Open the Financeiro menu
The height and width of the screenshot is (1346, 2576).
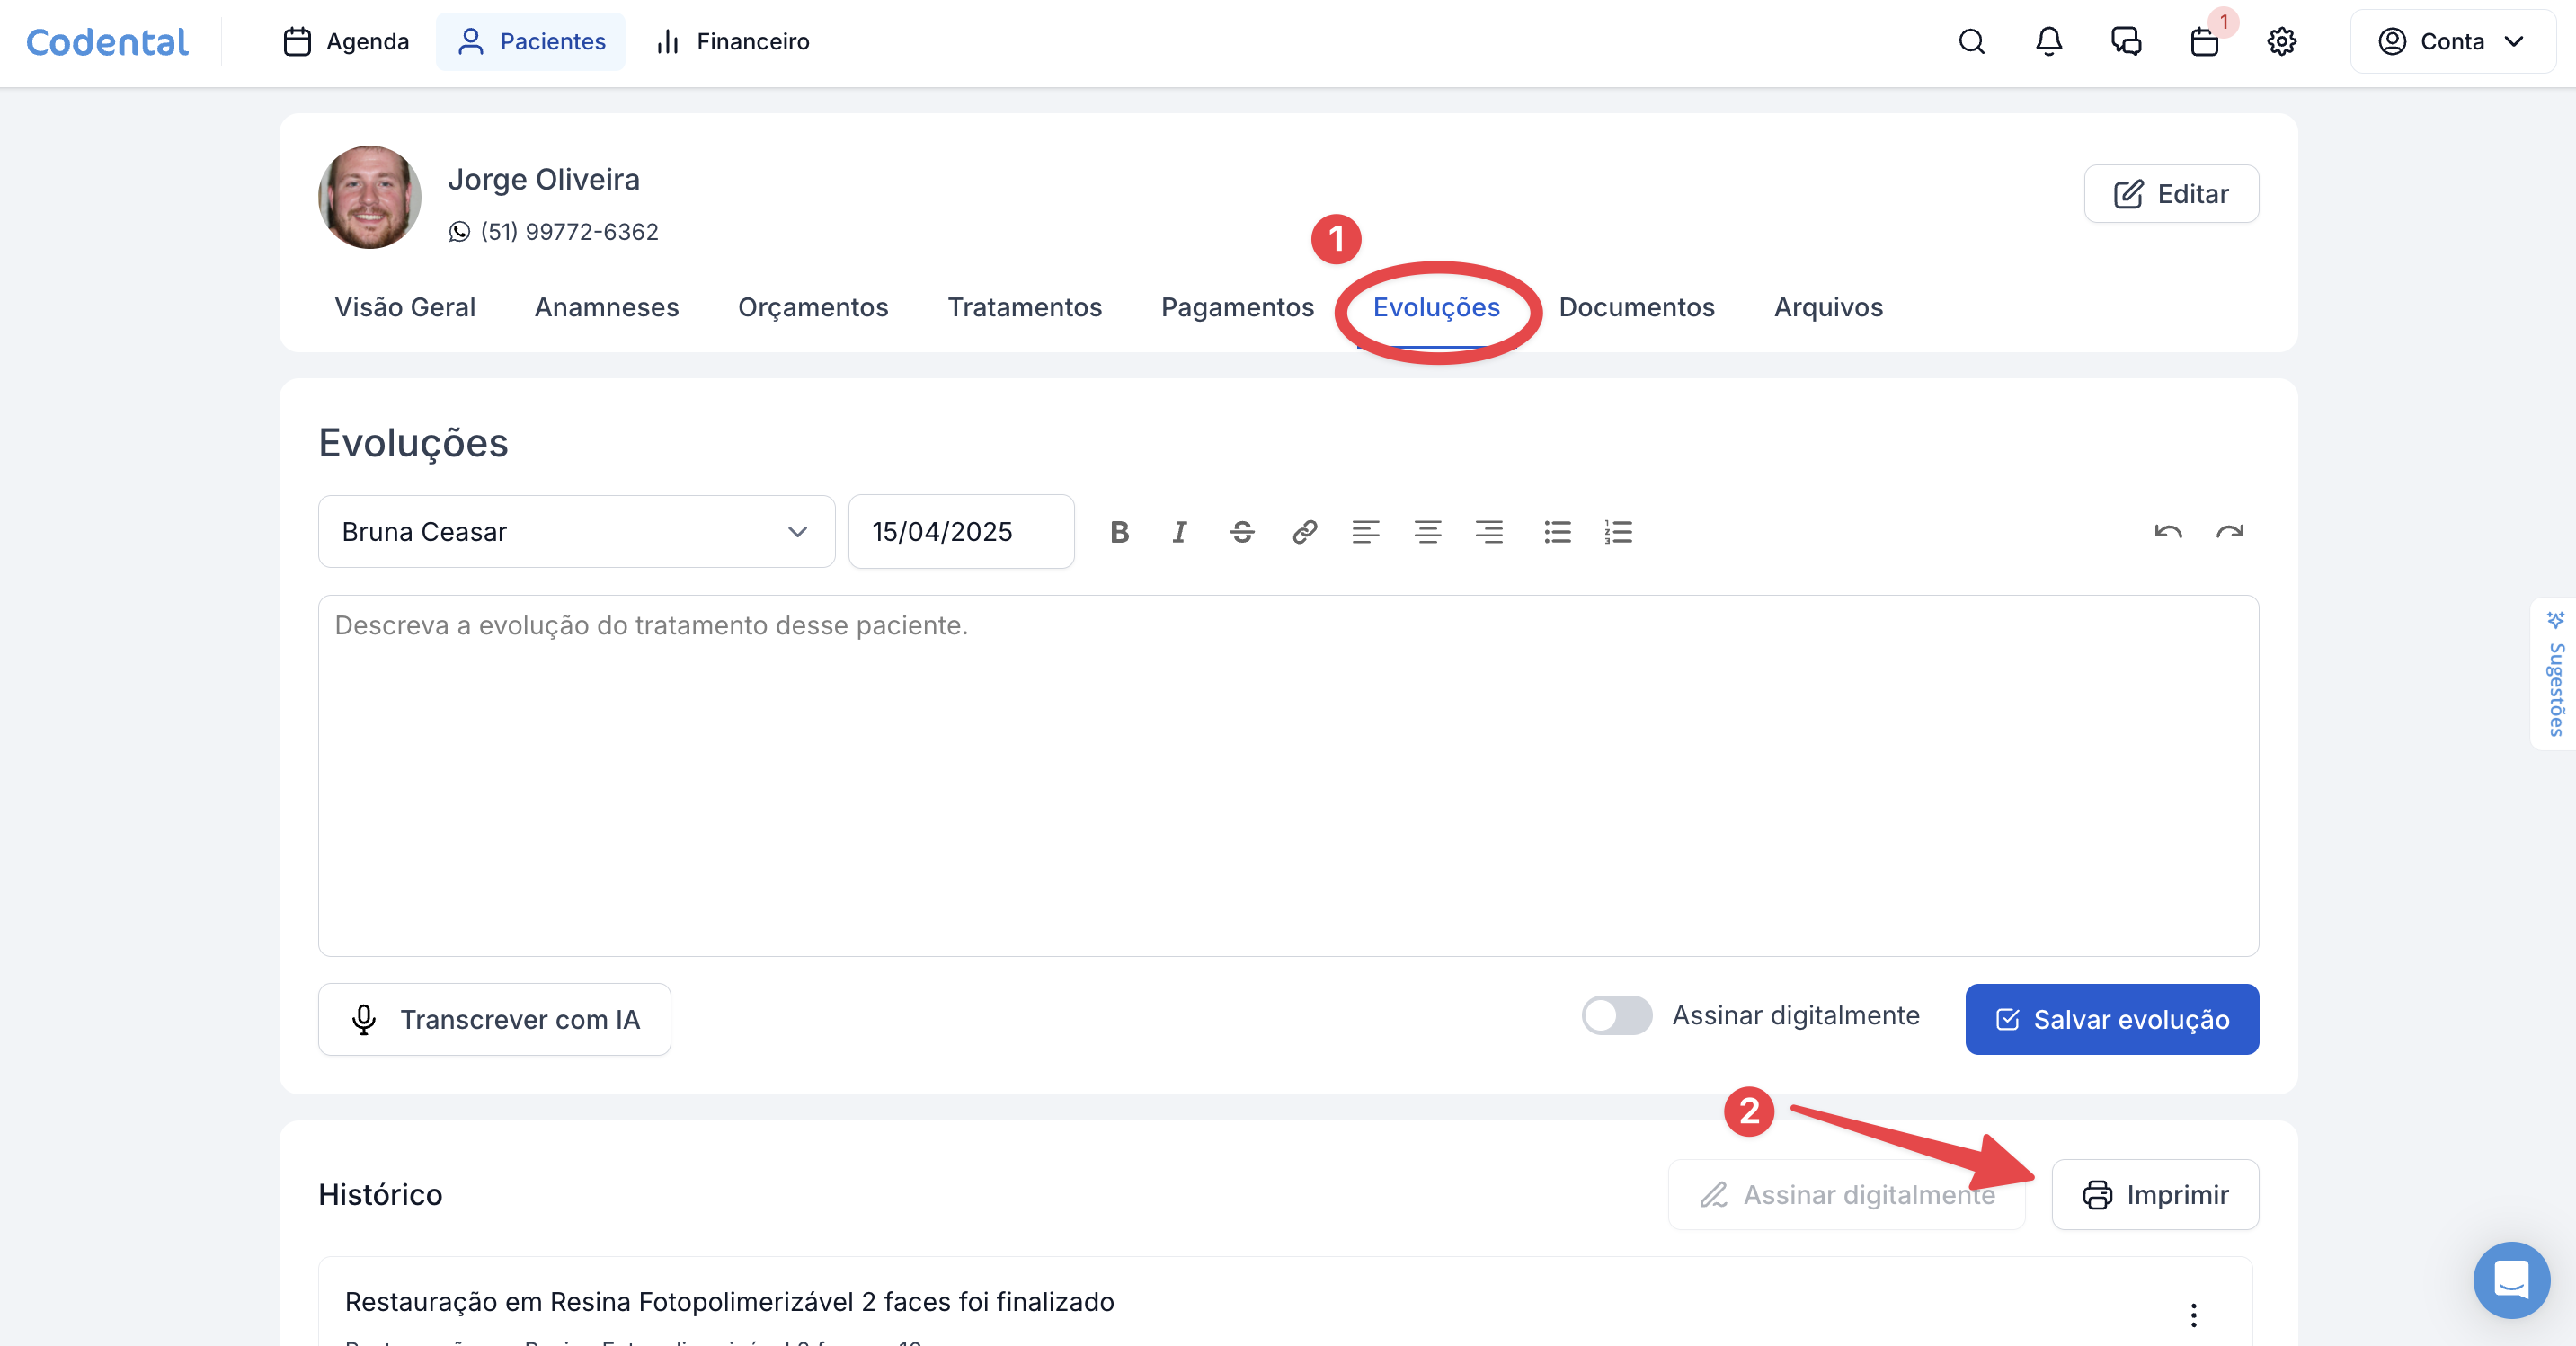732,41
